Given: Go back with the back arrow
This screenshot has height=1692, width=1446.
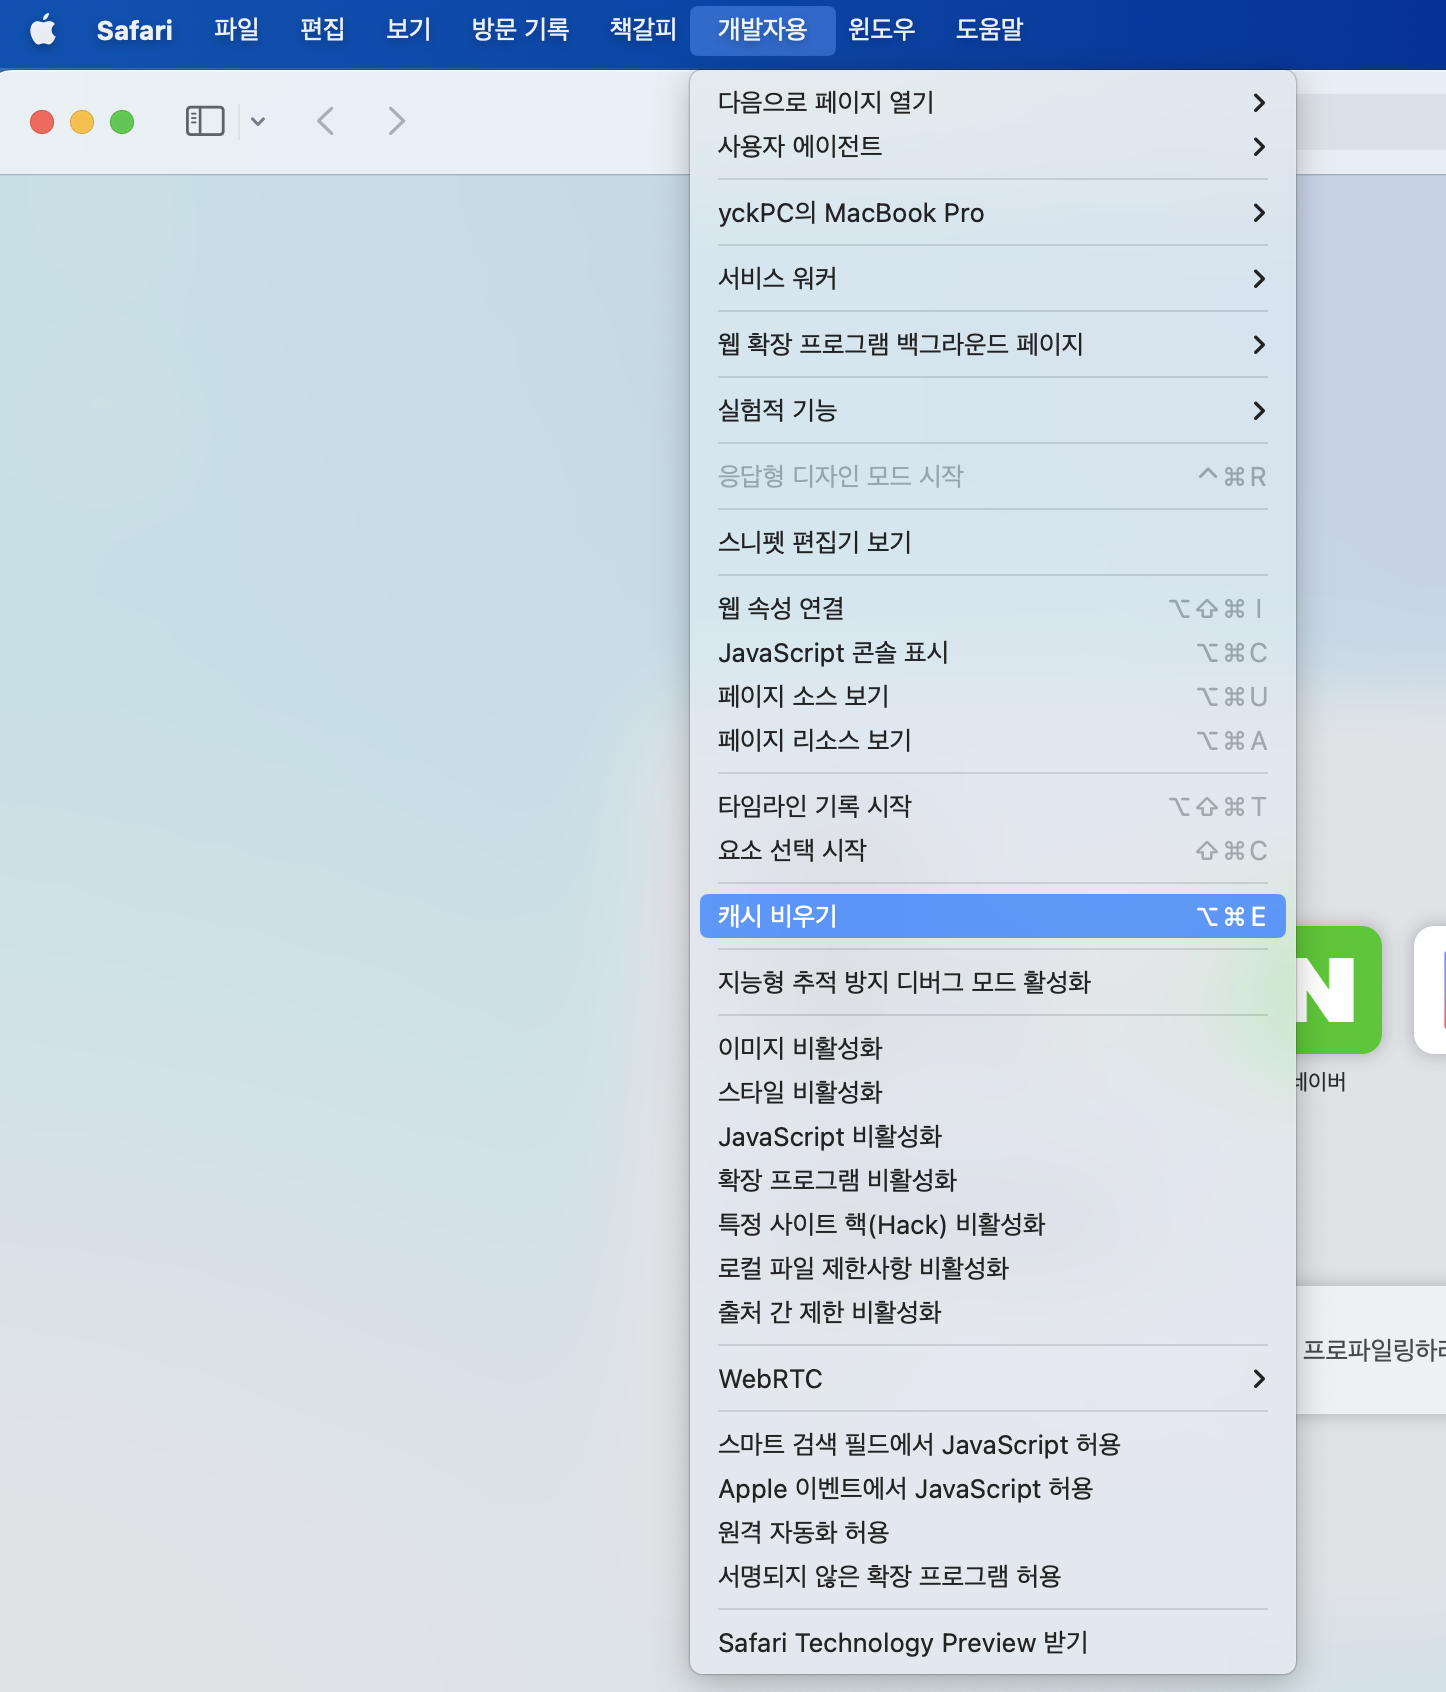Looking at the screenshot, I should click(x=325, y=121).
